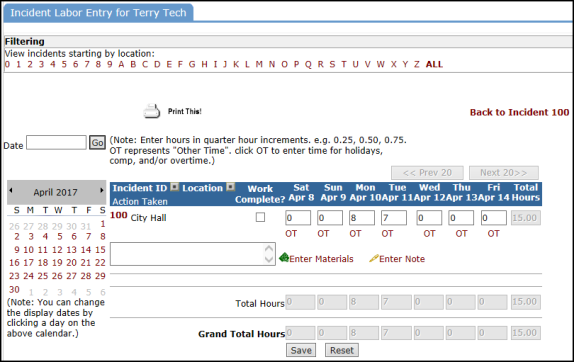This screenshot has width=574, height=362.
Task: Click OT under Sat Apr 8
Action: 291,234
